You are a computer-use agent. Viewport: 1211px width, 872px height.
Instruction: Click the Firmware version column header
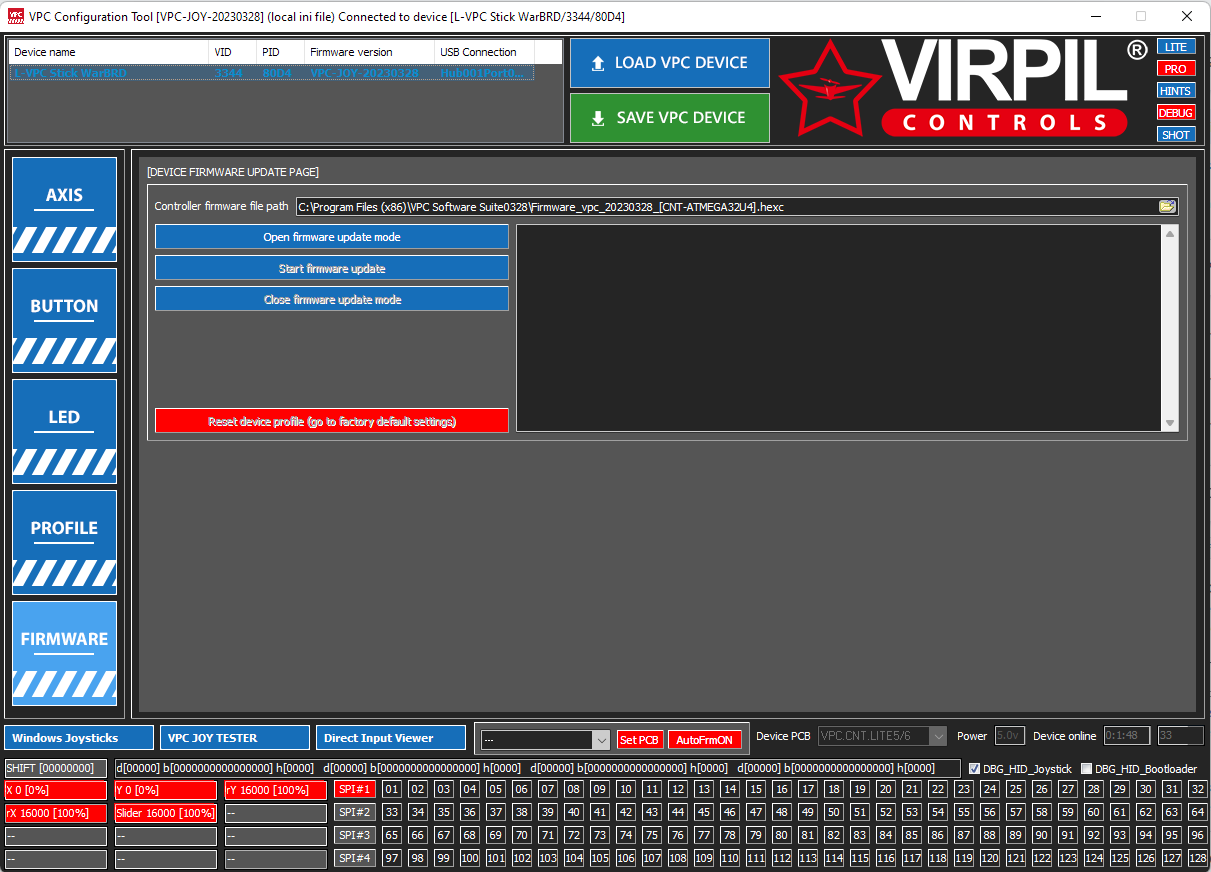pos(370,52)
